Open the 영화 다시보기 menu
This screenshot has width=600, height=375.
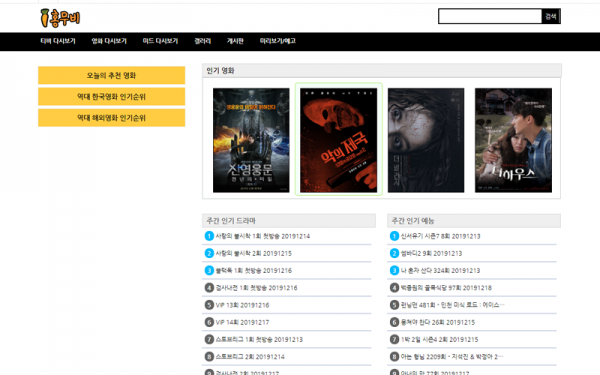[x=109, y=41]
